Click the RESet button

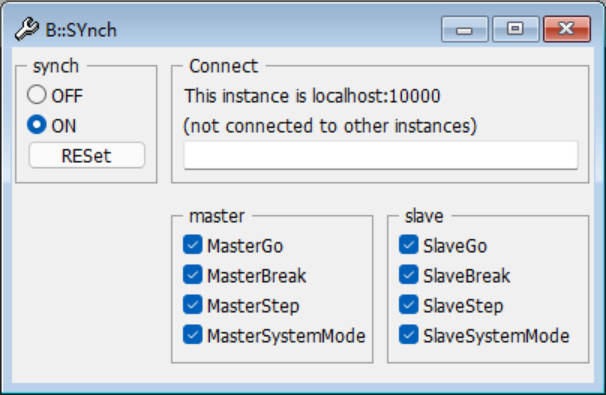87,155
